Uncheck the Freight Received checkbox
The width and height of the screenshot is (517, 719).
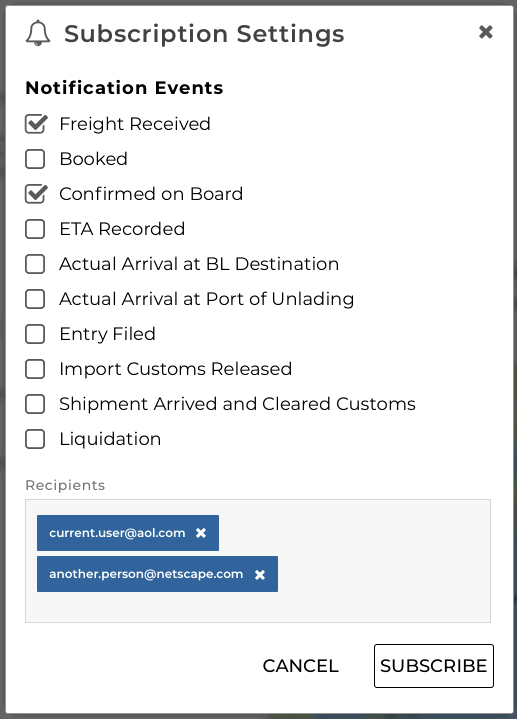(35, 124)
